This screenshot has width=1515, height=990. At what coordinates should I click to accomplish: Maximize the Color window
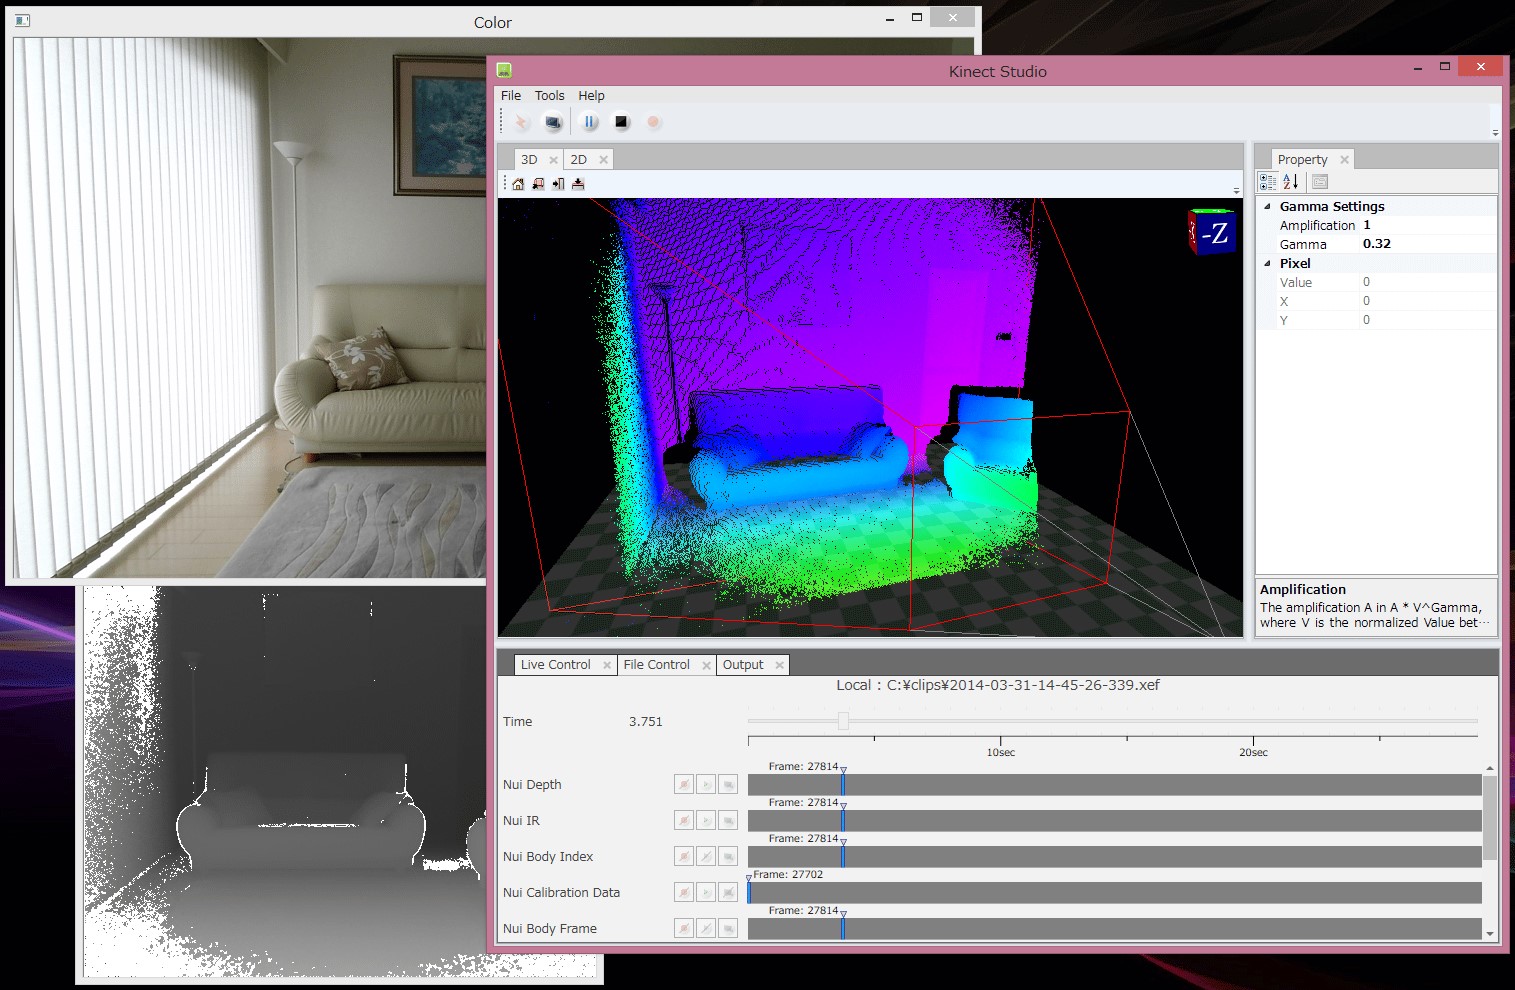917,18
